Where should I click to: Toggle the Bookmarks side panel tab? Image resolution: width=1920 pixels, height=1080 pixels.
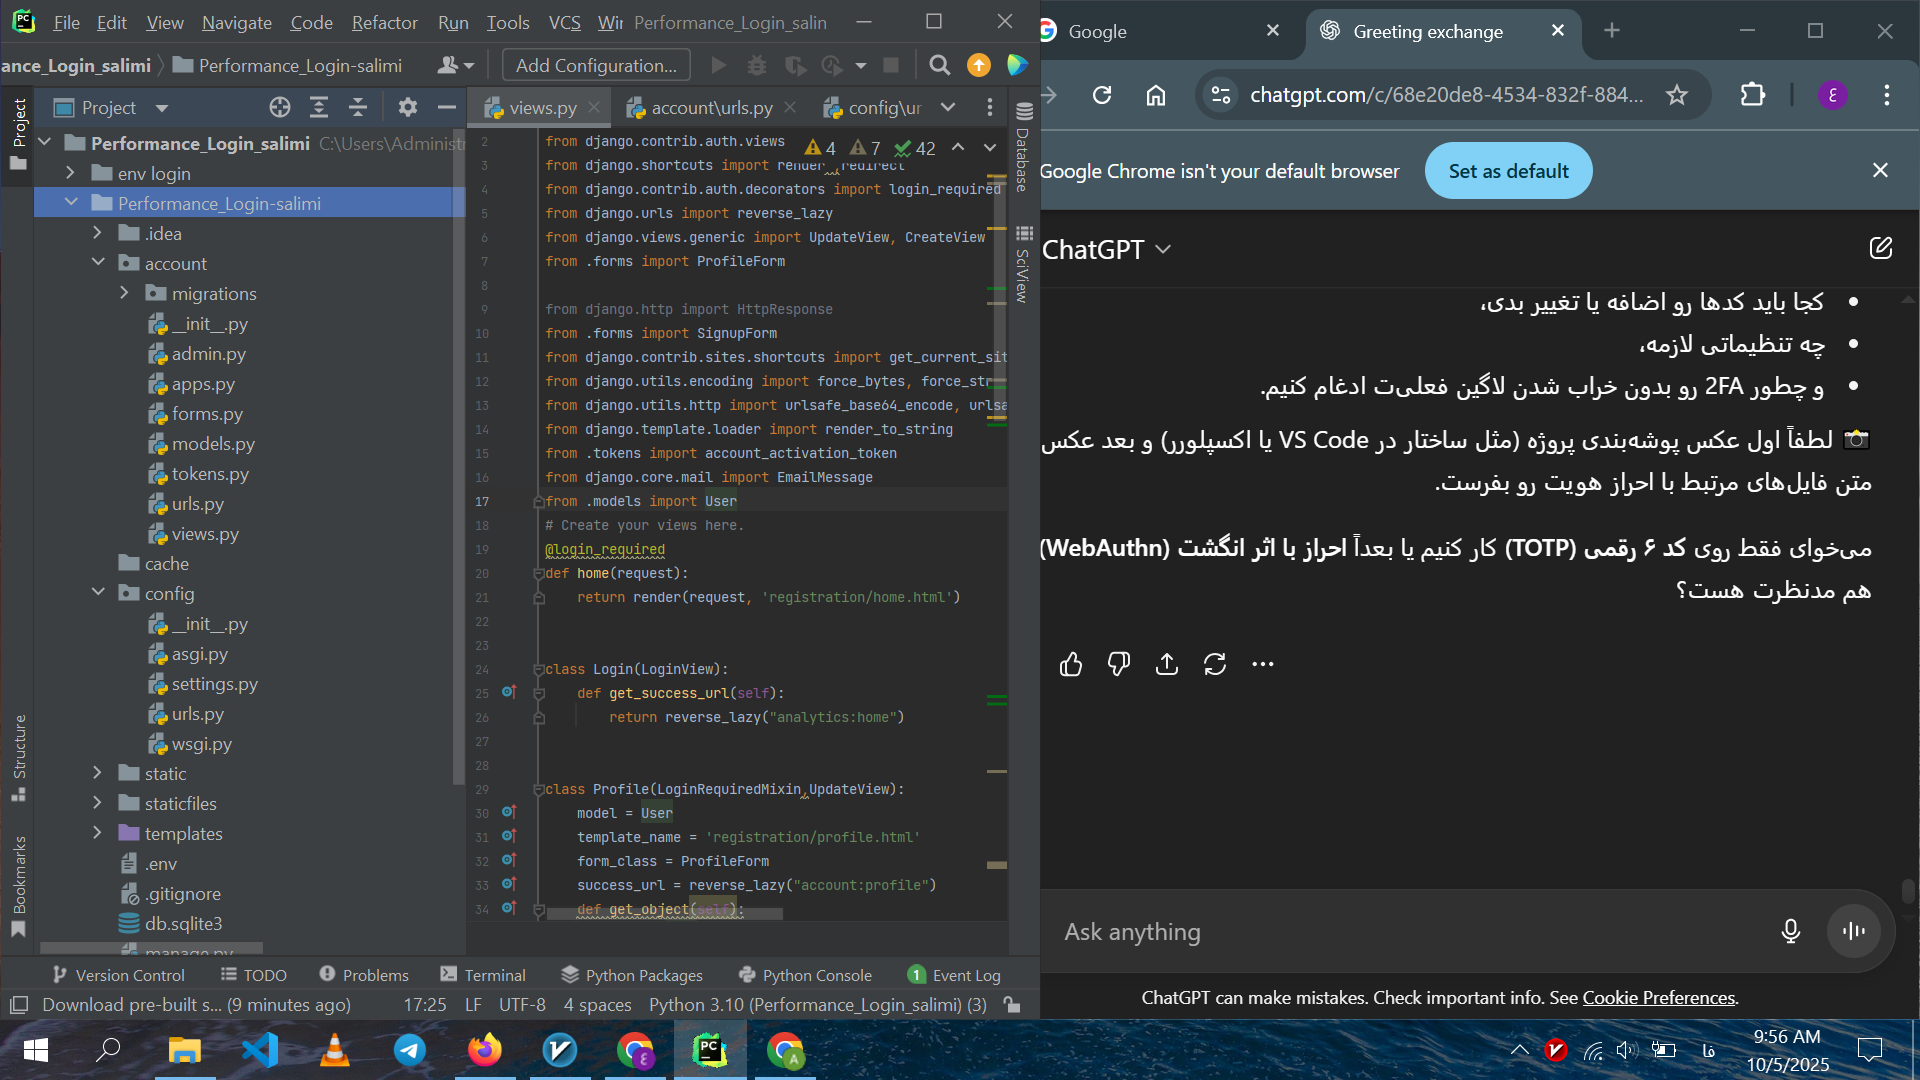[18, 886]
